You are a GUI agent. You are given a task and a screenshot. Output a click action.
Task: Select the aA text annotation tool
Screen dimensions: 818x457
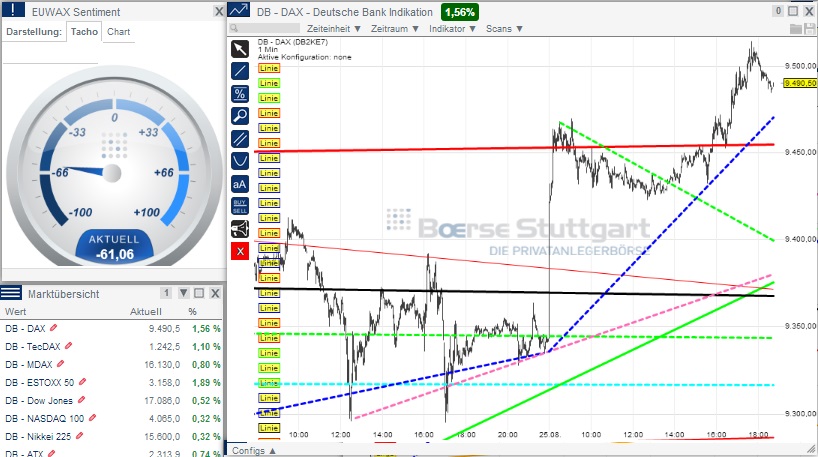tap(240, 184)
